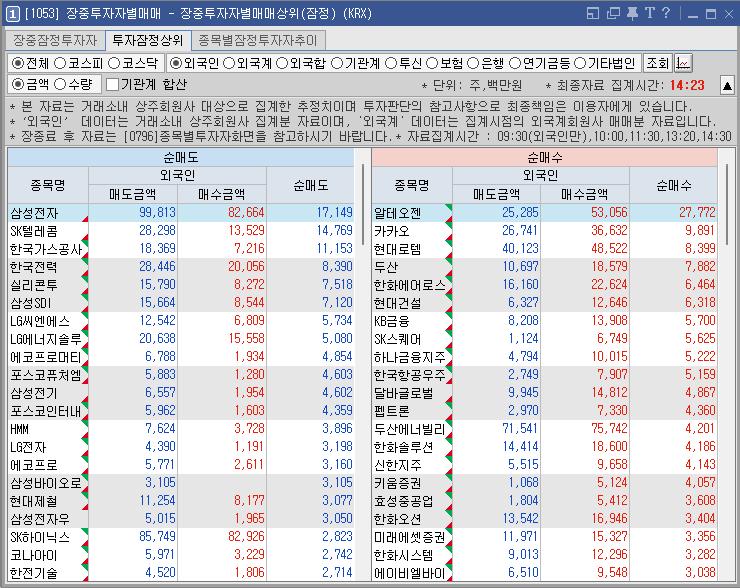The height and width of the screenshot is (588, 740).
Task: Select the 전체 market radio button
Action: coord(18,63)
